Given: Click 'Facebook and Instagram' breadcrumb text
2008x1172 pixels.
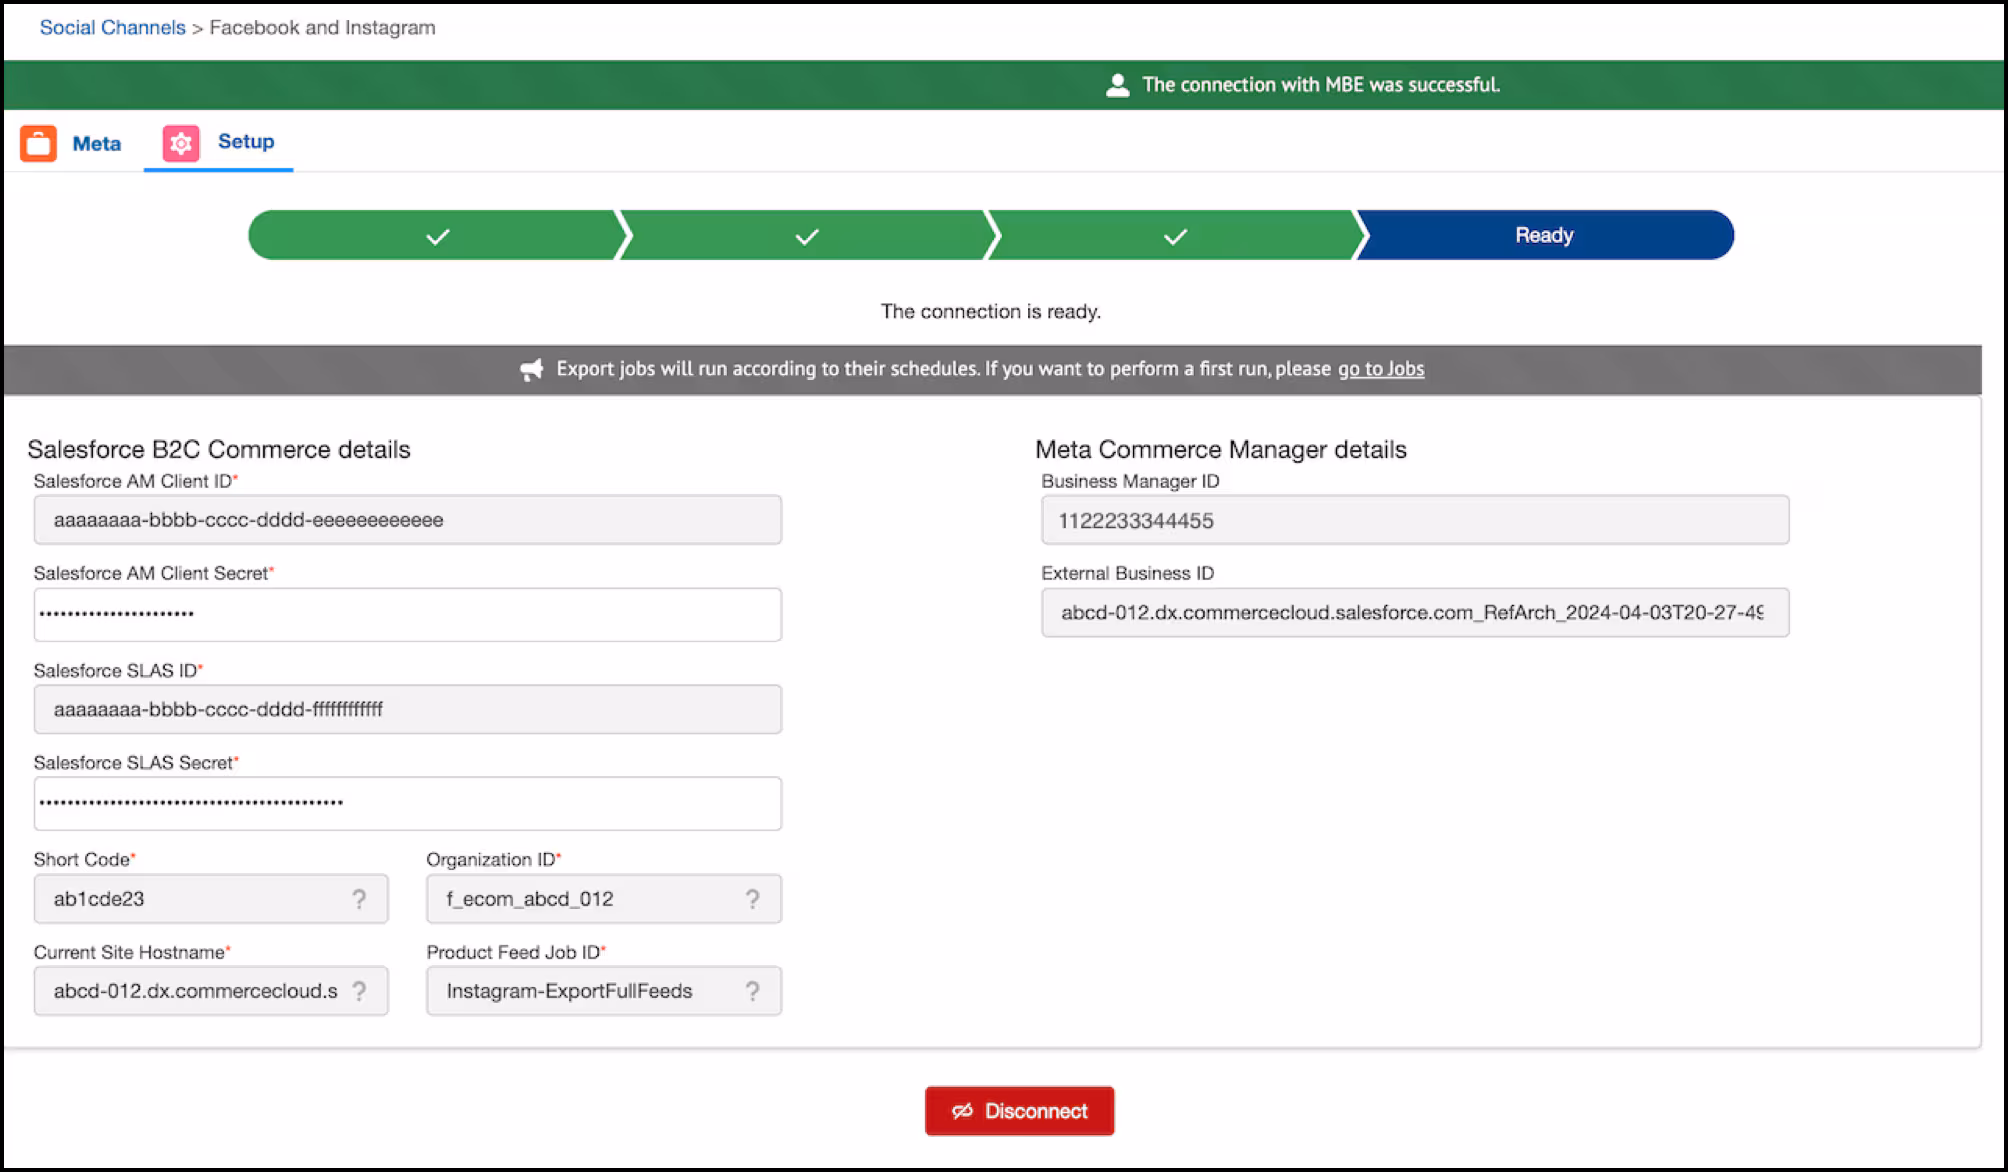Looking at the screenshot, I should (322, 27).
